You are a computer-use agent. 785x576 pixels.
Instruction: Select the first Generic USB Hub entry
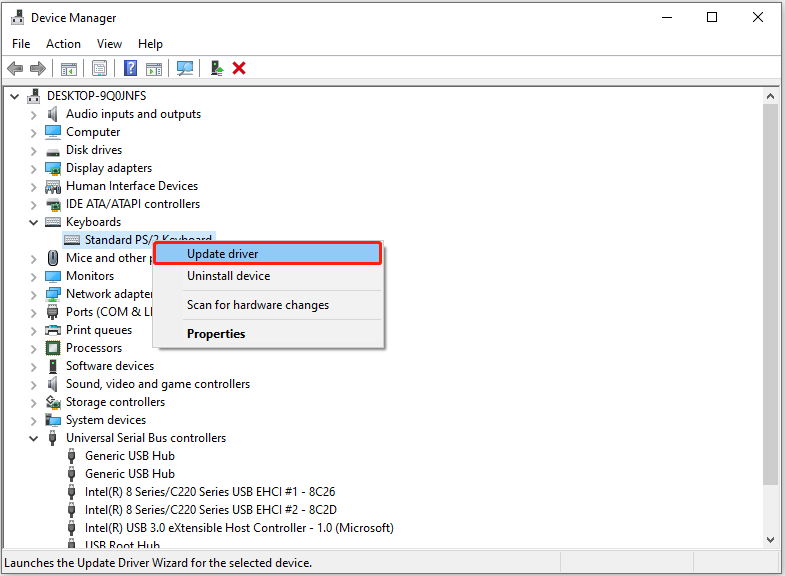click(x=130, y=456)
